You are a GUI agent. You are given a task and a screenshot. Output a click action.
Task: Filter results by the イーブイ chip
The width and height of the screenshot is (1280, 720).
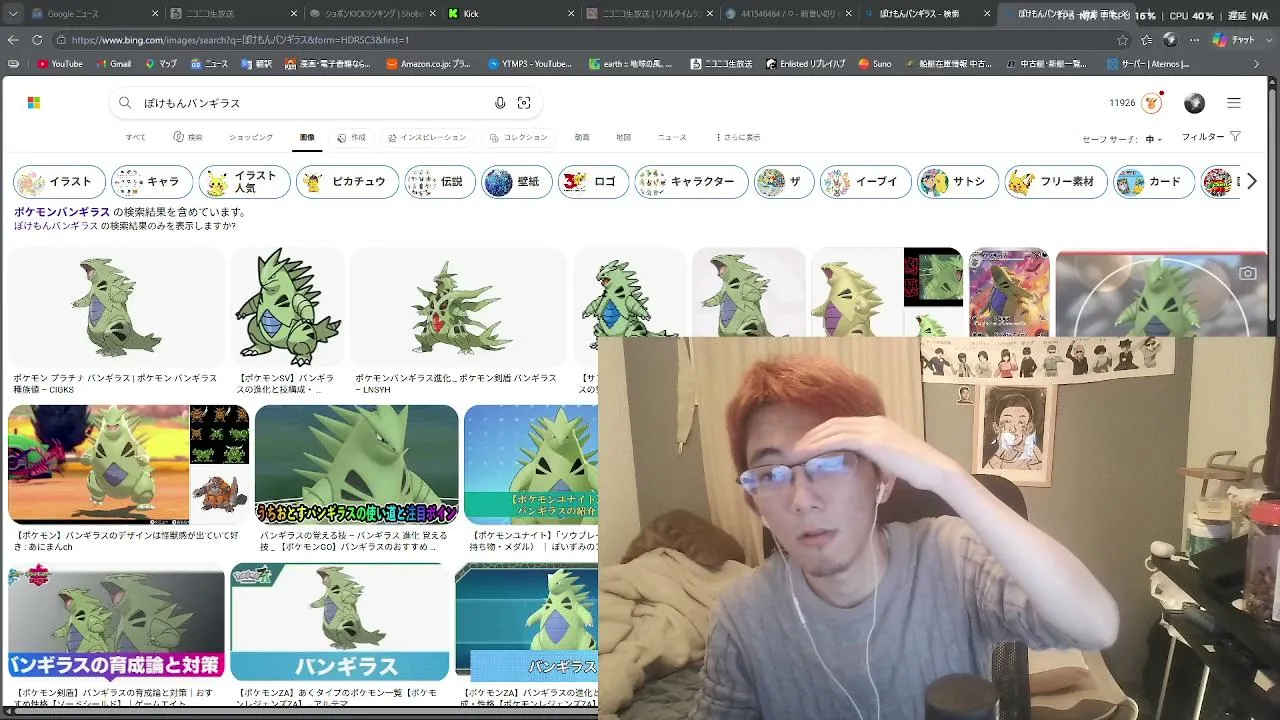tap(865, 182)
